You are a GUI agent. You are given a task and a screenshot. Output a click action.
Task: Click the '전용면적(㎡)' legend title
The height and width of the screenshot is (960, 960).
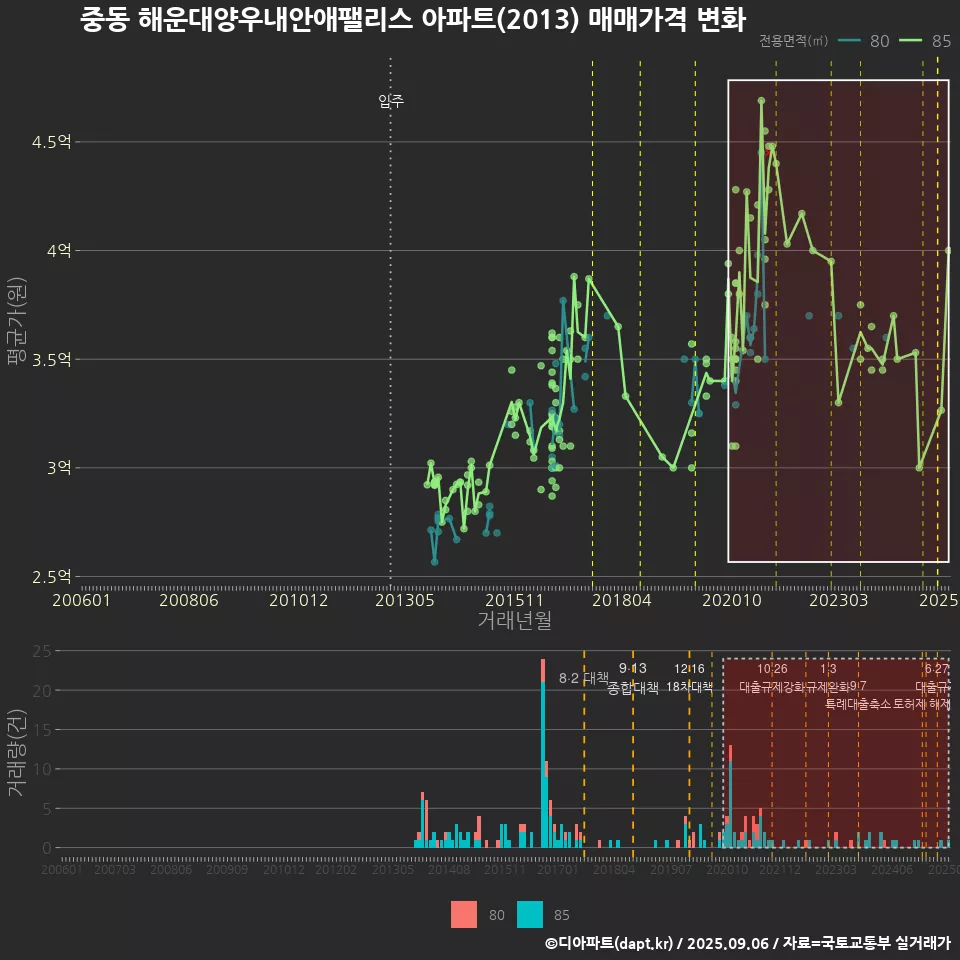click(793, 40)
